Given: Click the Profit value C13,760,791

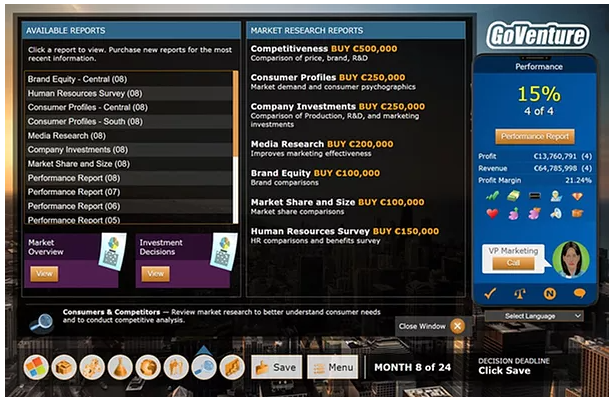Looking at the screenshot, I should [555, 156].
